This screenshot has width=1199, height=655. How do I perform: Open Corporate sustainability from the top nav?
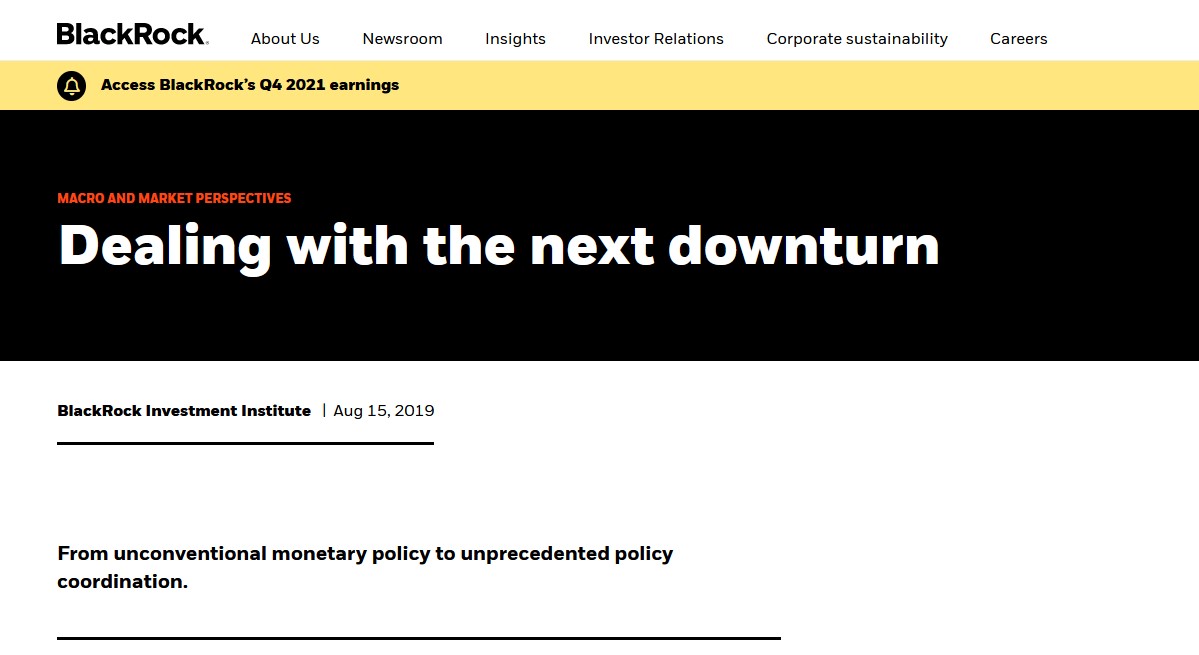point(857,39)
